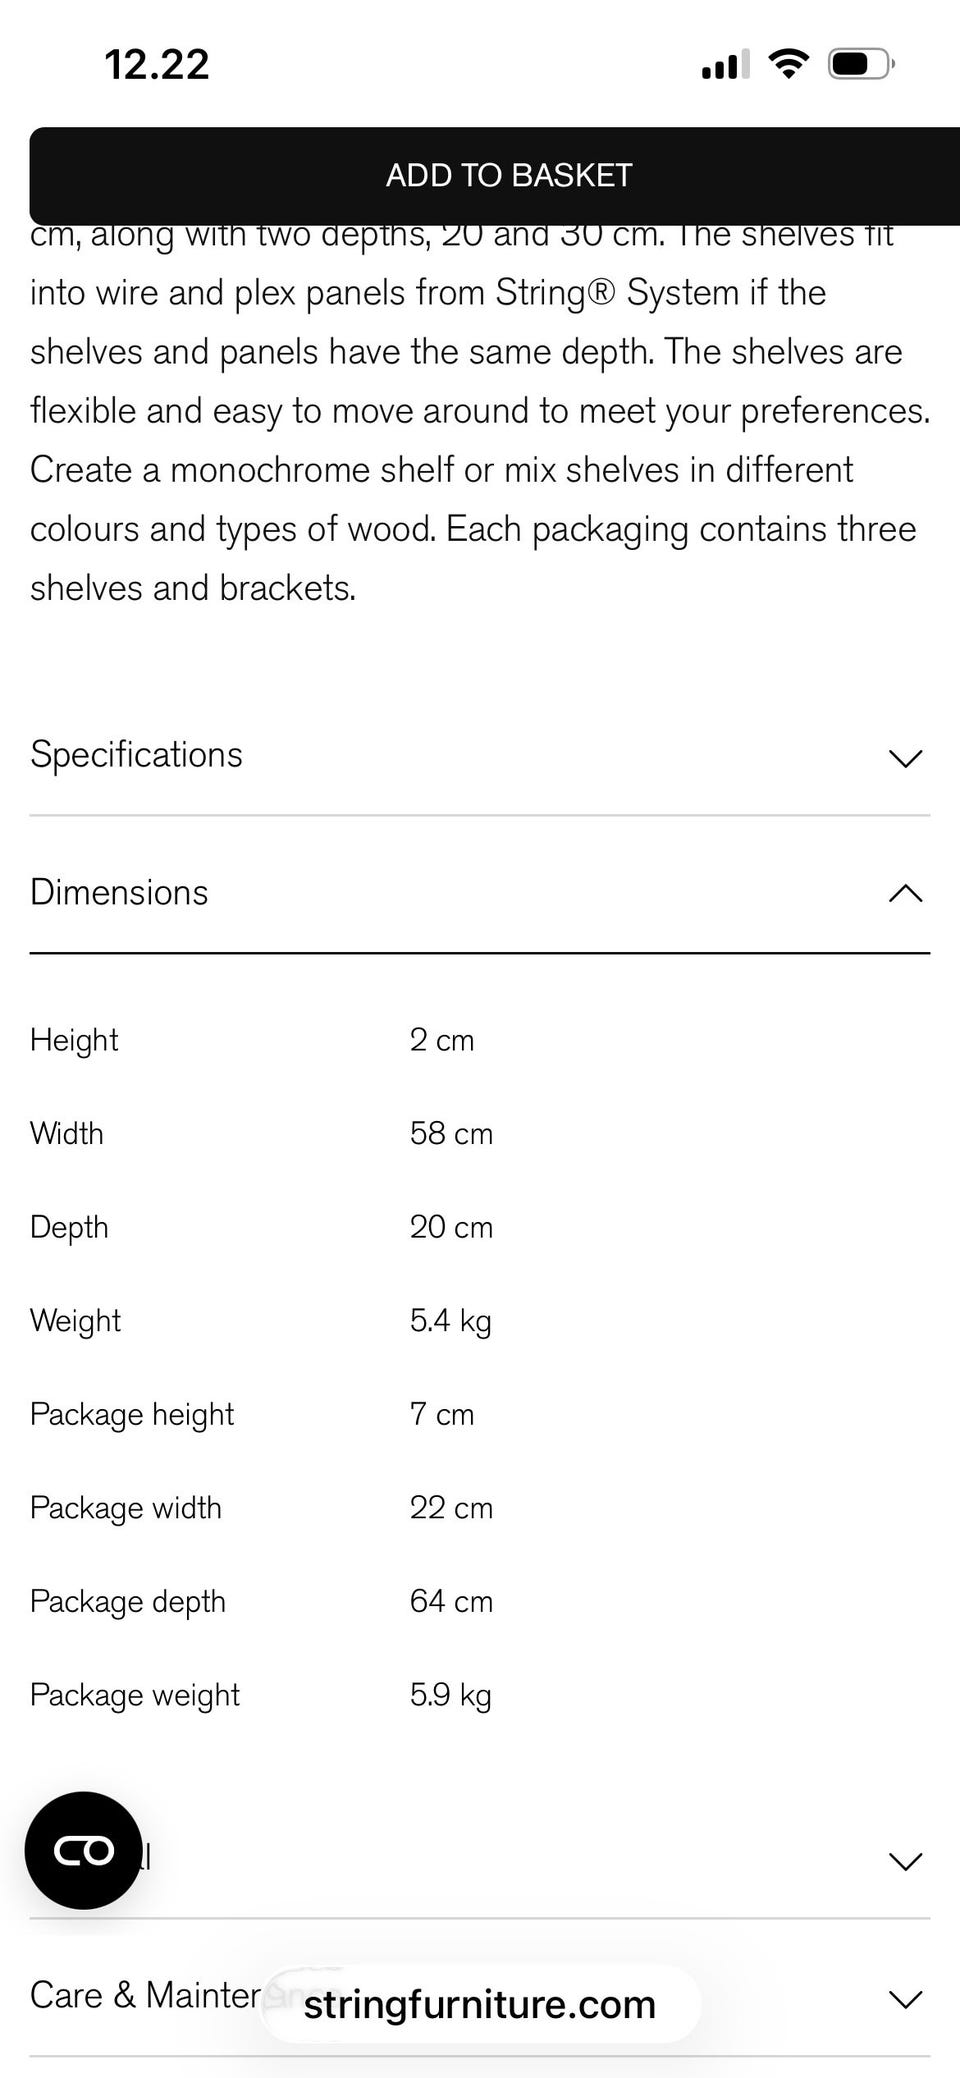
Task: Tap the Weight 5.4 kg value
Action: (450, 1321)
